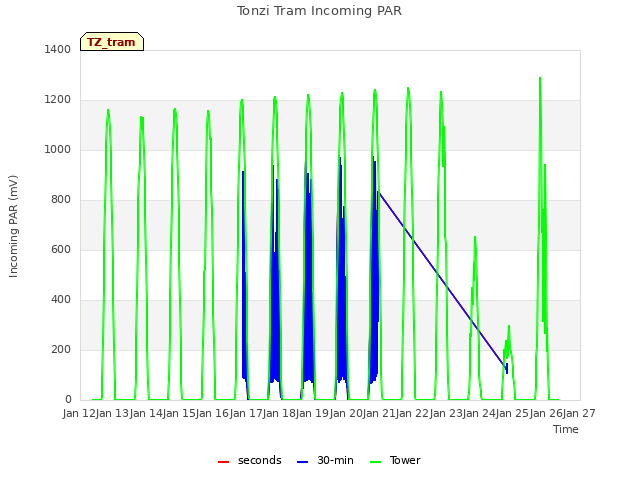Click the 'Tower' legend label
The height and width of the screenshot is (480, 640).
[405, 460]
